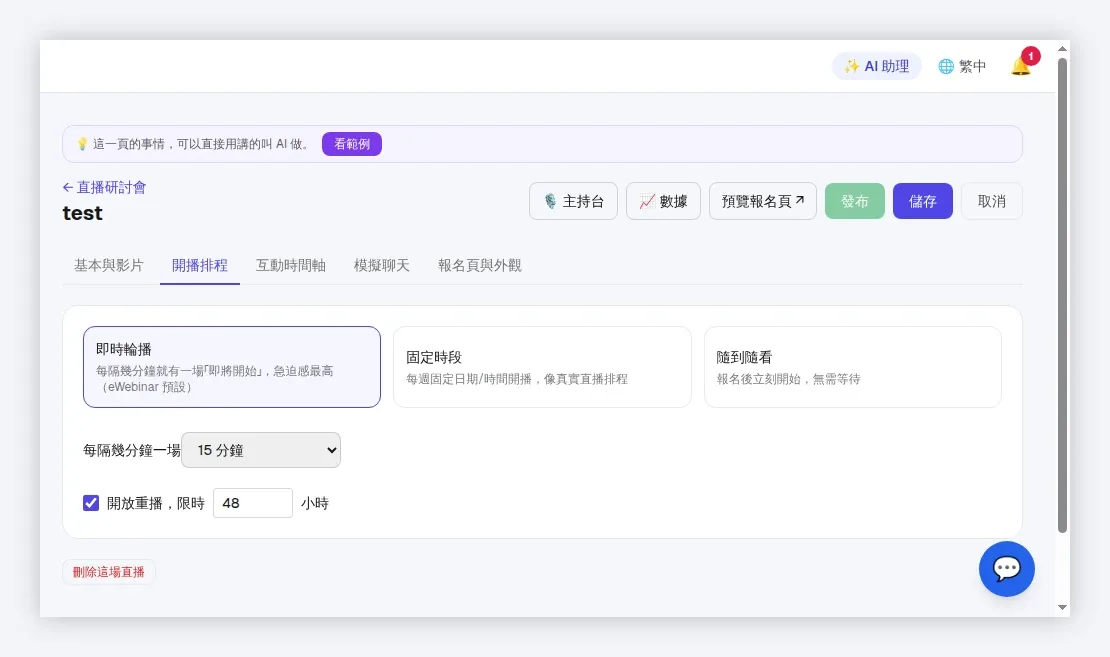The image size is (1110, 657).
Task: Open notifications bell with red badge
Action: click(x=1022, y=65)
